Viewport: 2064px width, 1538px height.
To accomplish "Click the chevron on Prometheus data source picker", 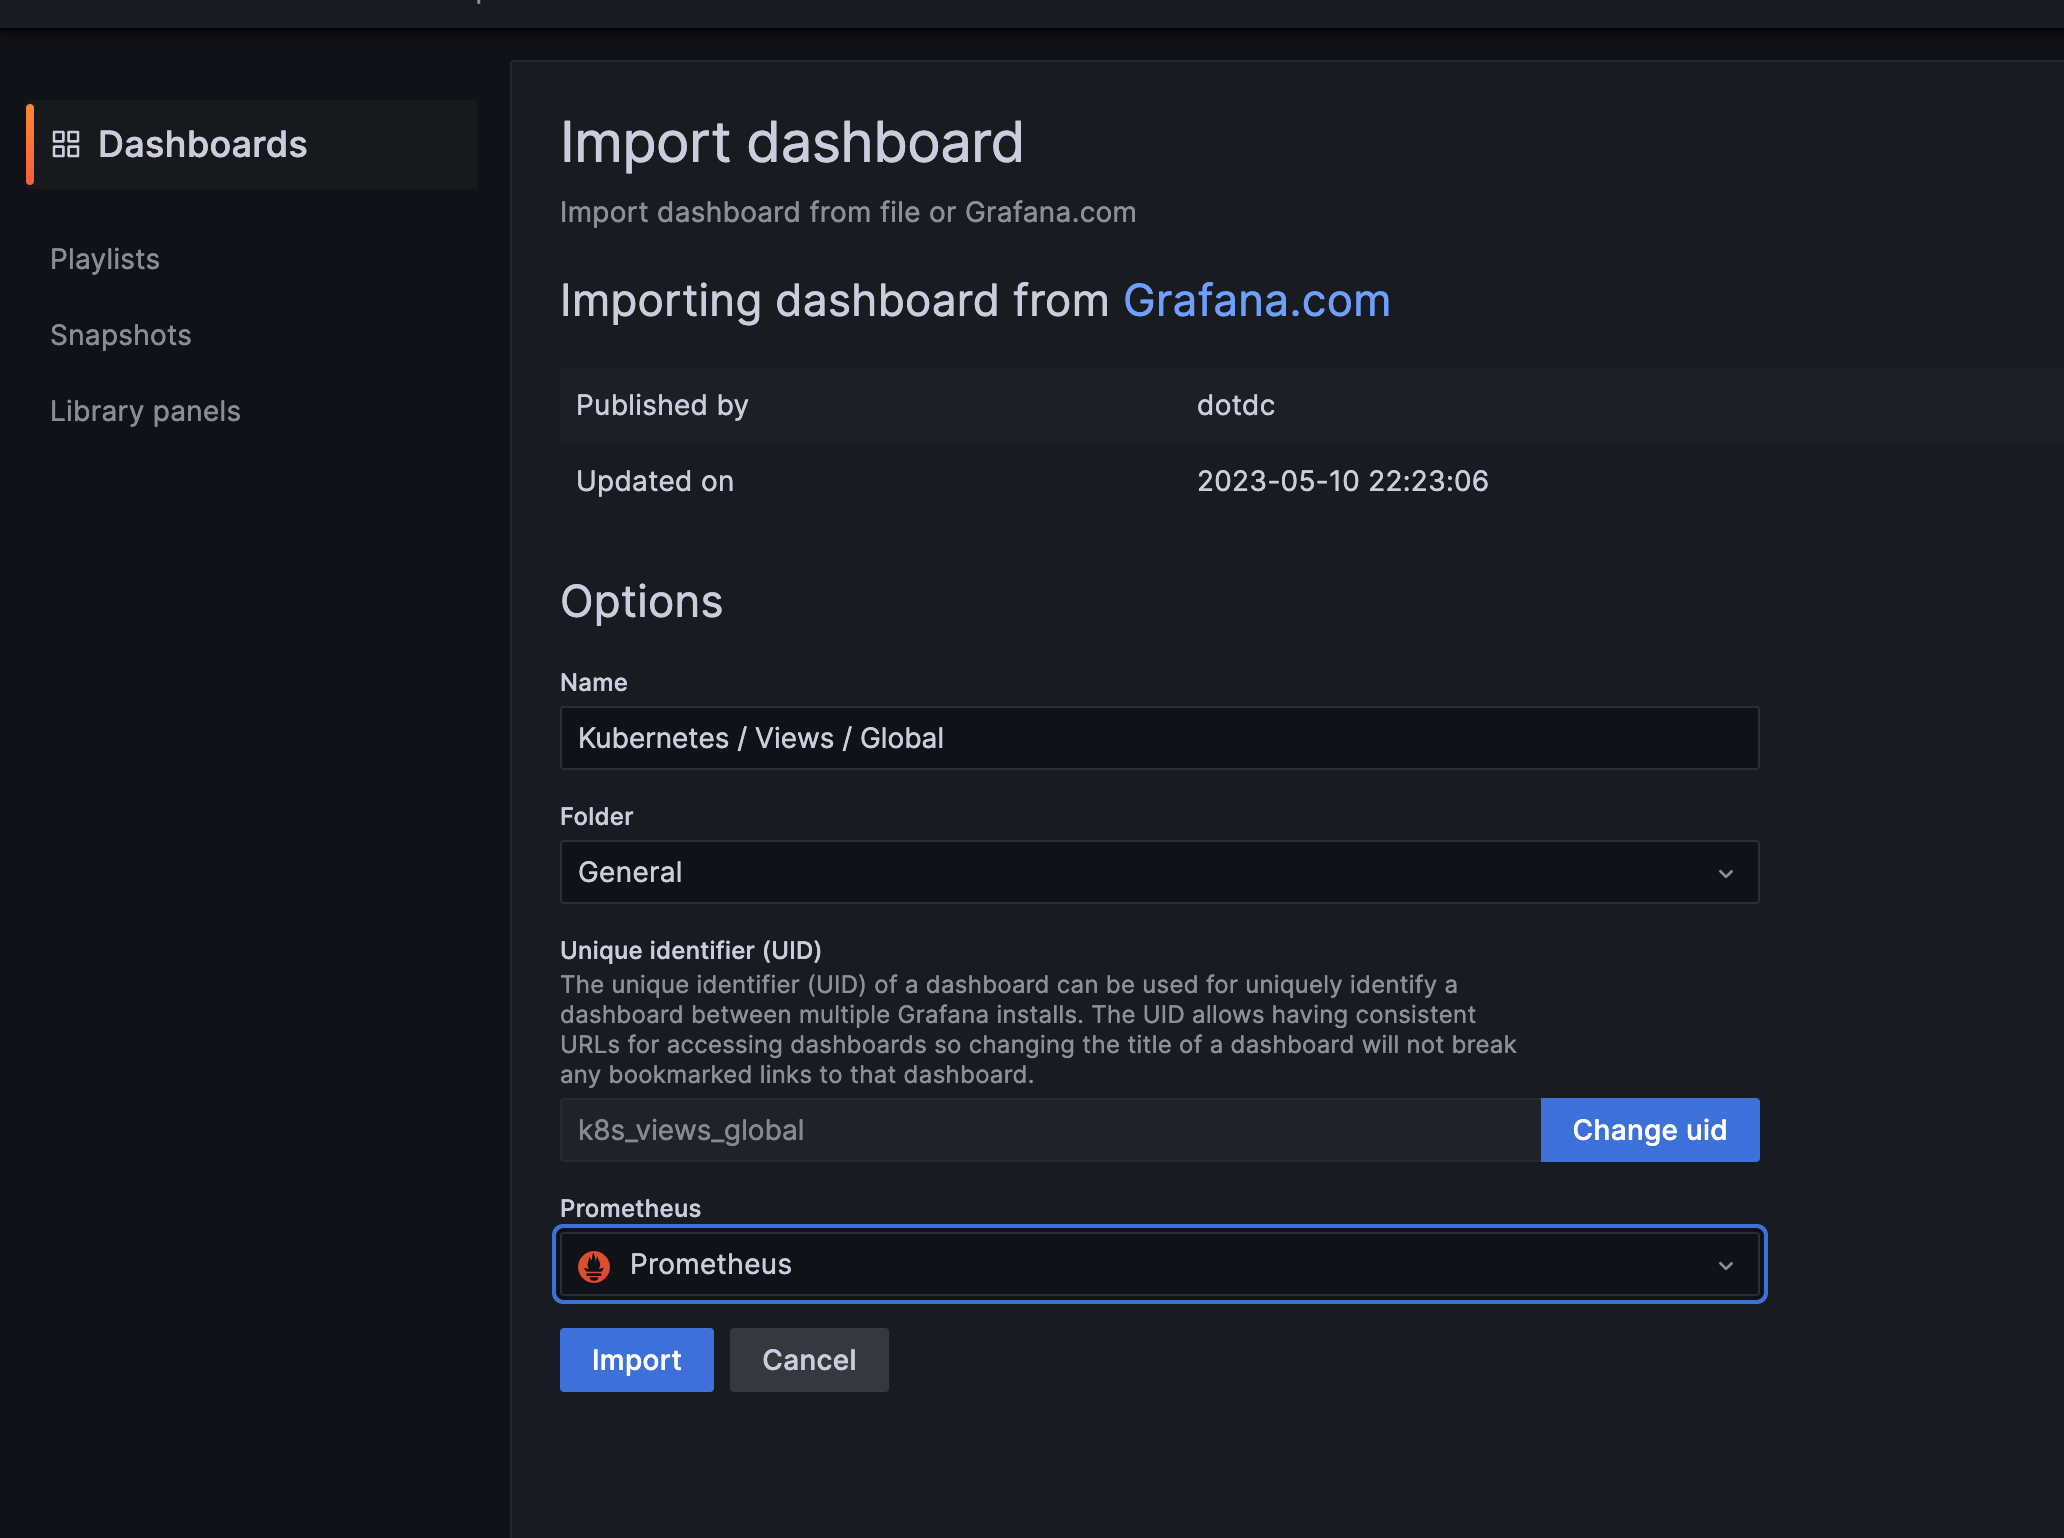I will 1725,1265.
